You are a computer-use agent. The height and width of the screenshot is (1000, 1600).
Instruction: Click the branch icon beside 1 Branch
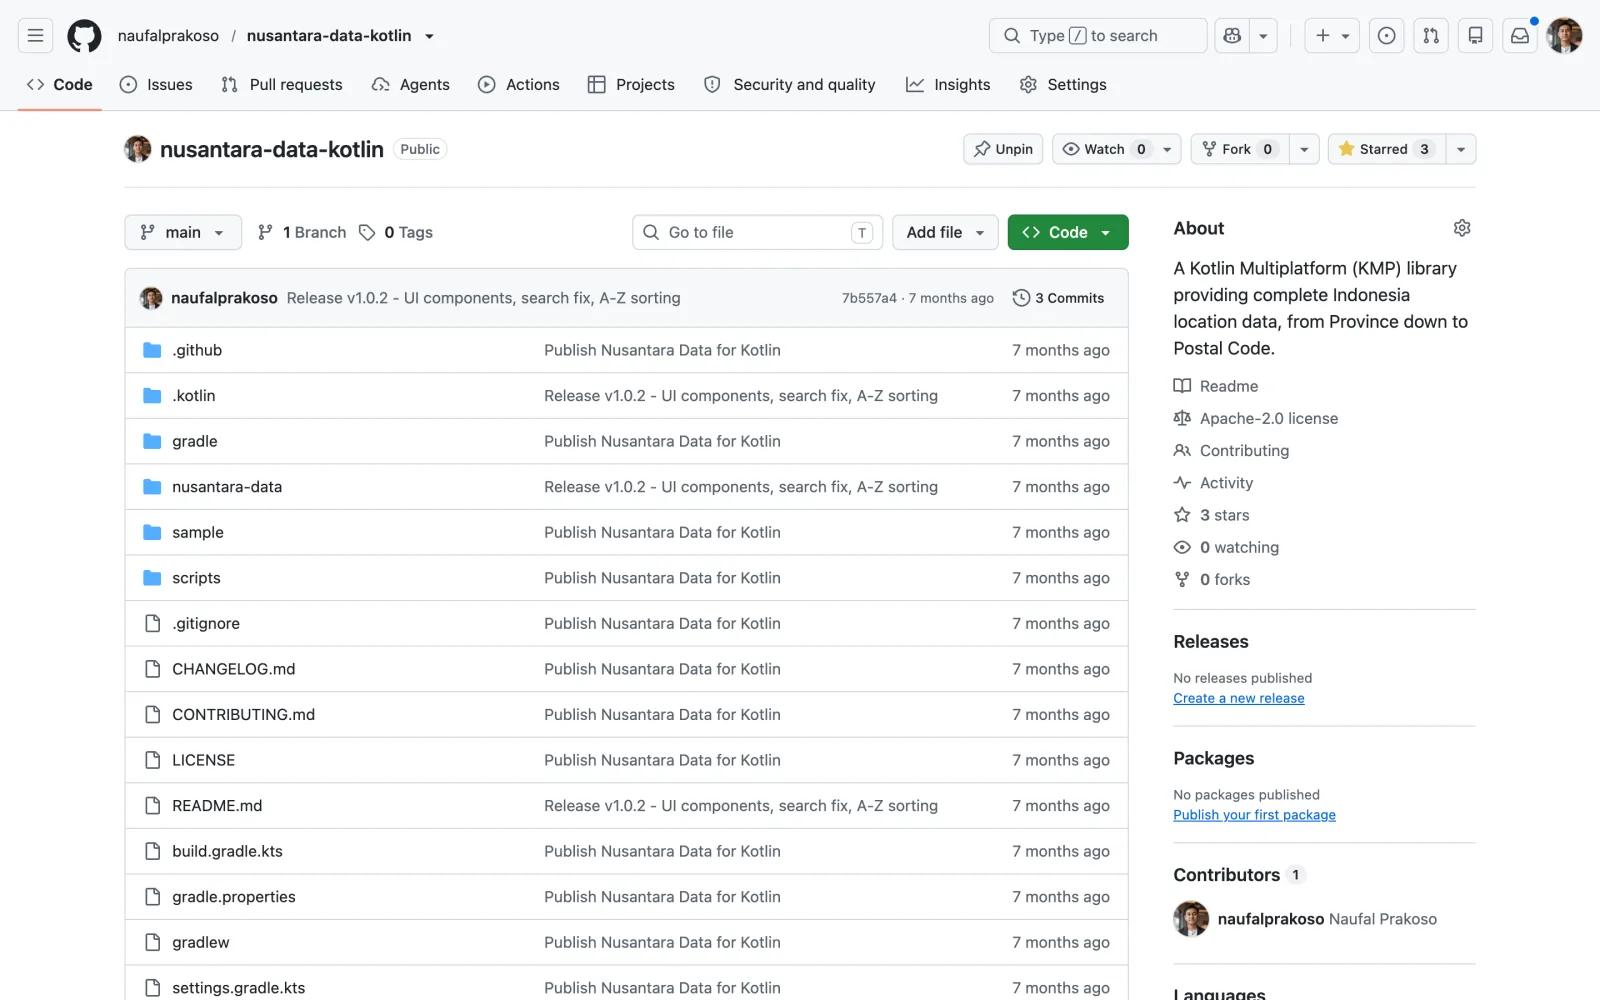click(x=265, y=232)
